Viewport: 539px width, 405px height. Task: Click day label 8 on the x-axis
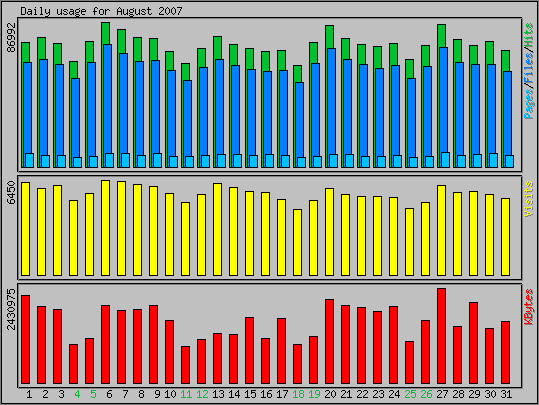141,394
